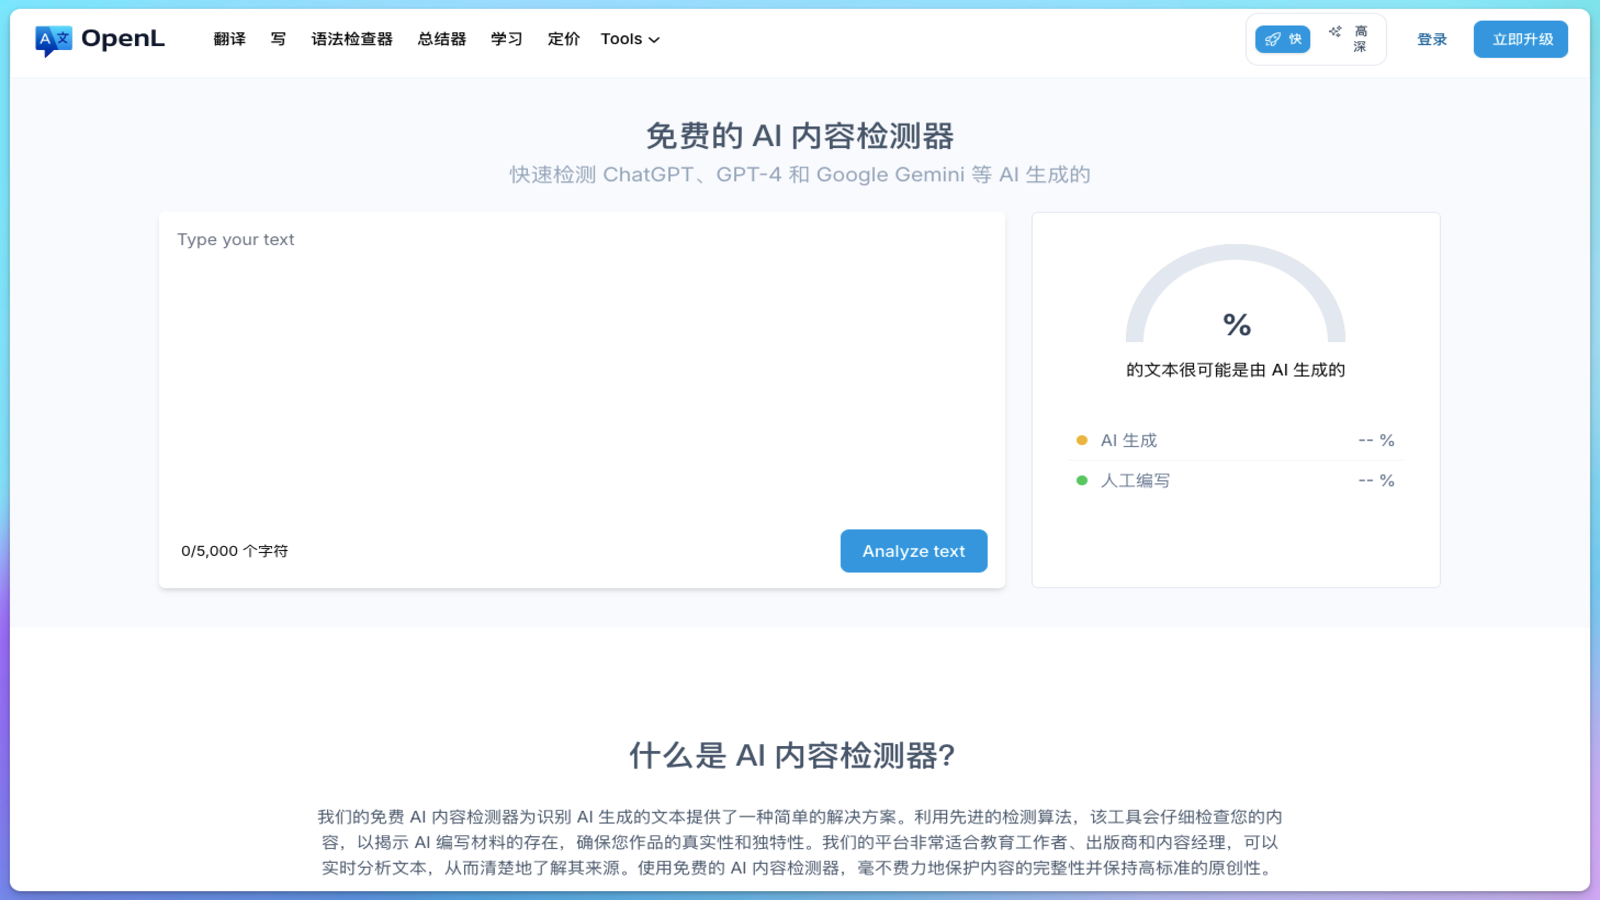Select 写 from the navigation bar
This screenshot has height=900, width=1600.
278,39
